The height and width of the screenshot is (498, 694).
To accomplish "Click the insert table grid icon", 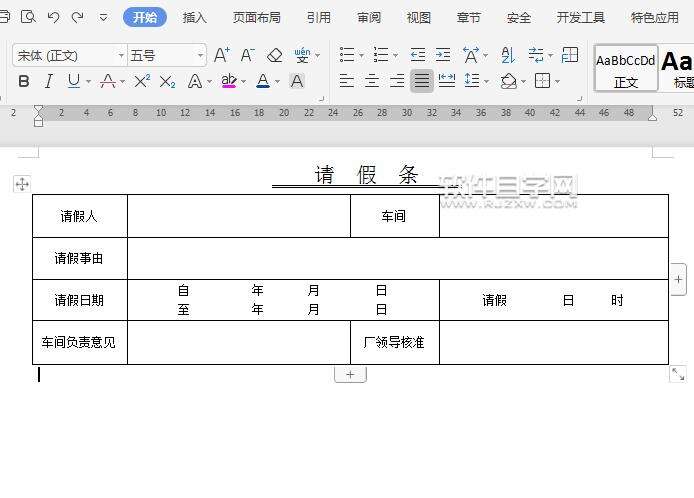I will click(x=570, y=55).
